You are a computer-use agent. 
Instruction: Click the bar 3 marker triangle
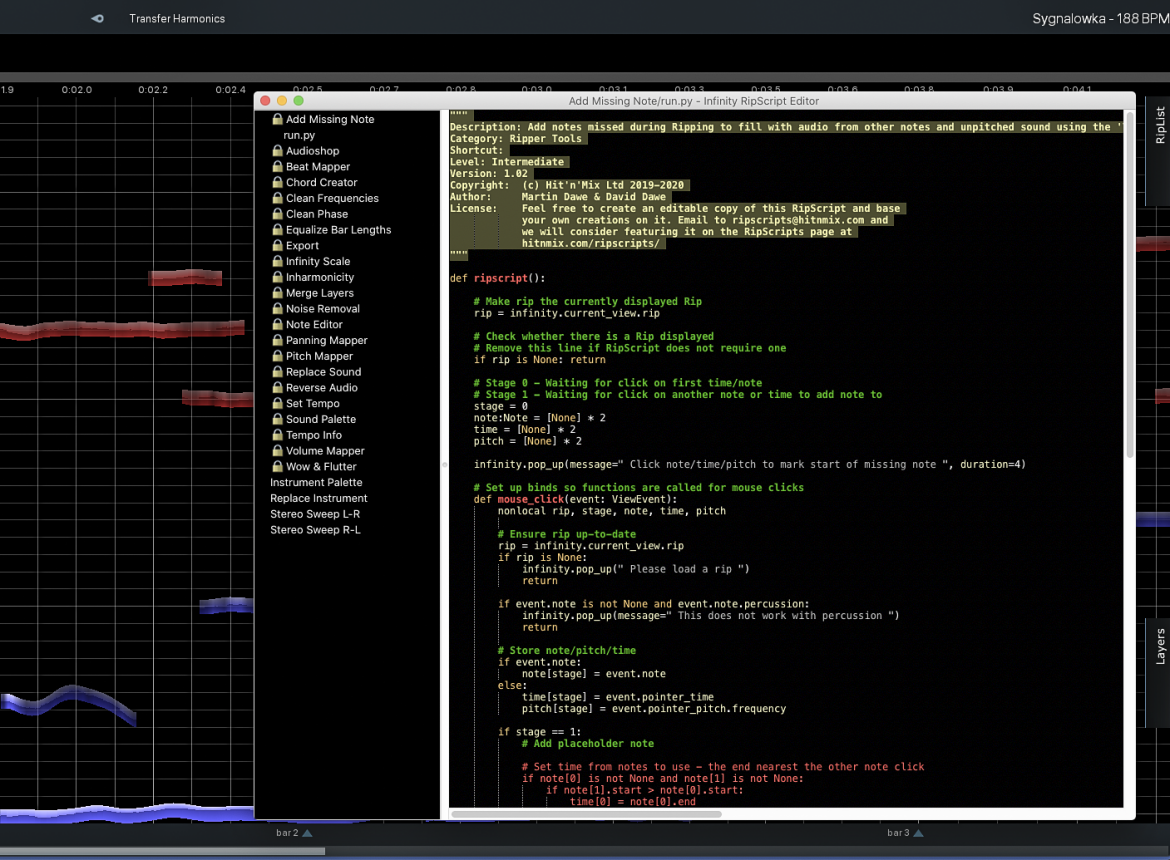tap(919, 833)
